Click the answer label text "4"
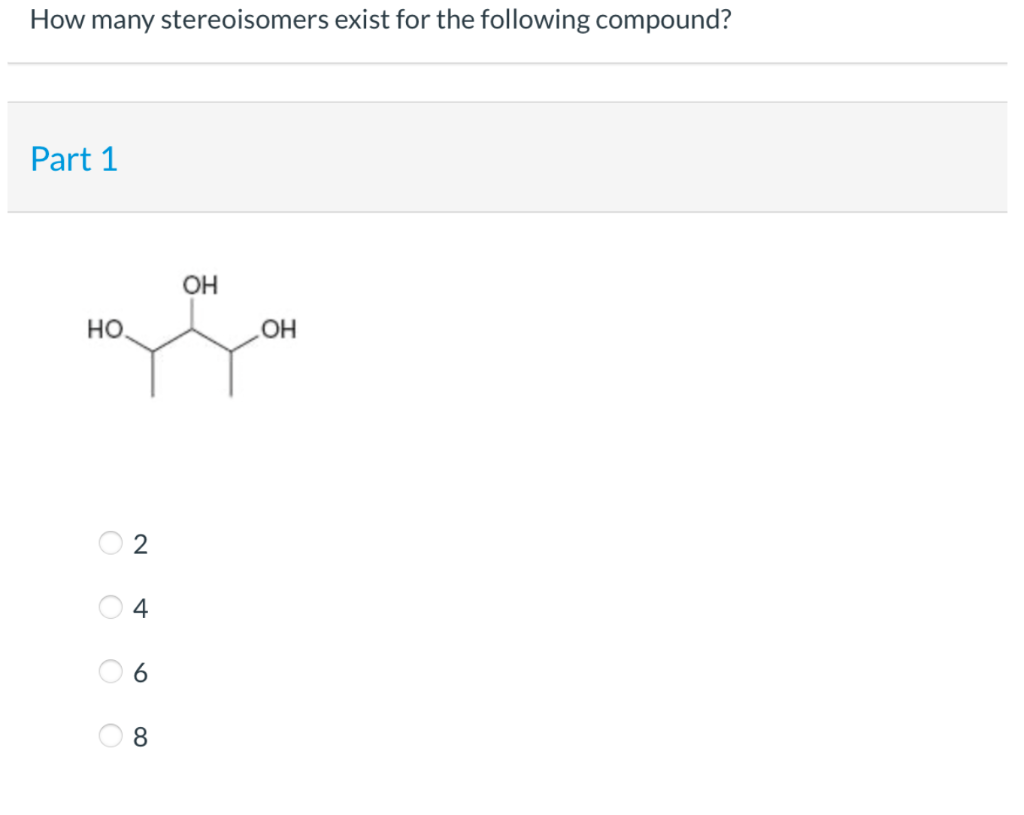1024x815 pixels. click(140, 608)
